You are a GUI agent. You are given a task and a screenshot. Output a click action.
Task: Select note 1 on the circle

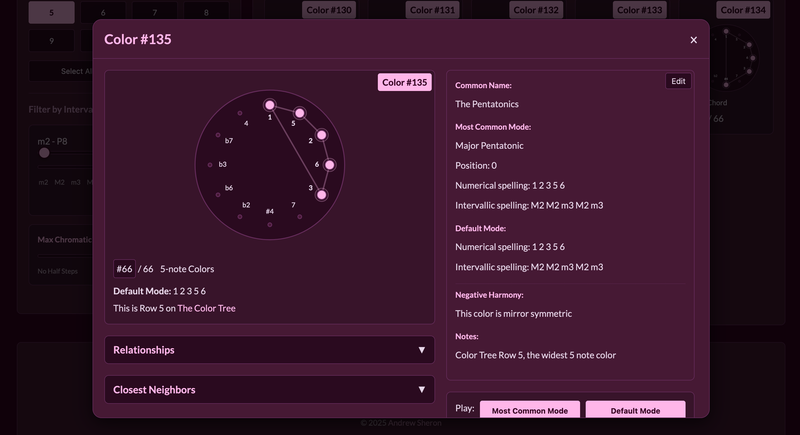click(x=269, y=105)
